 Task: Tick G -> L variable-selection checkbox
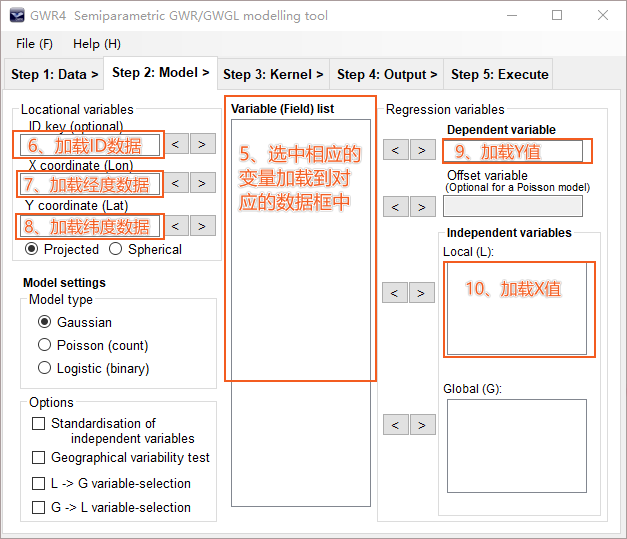38,507
